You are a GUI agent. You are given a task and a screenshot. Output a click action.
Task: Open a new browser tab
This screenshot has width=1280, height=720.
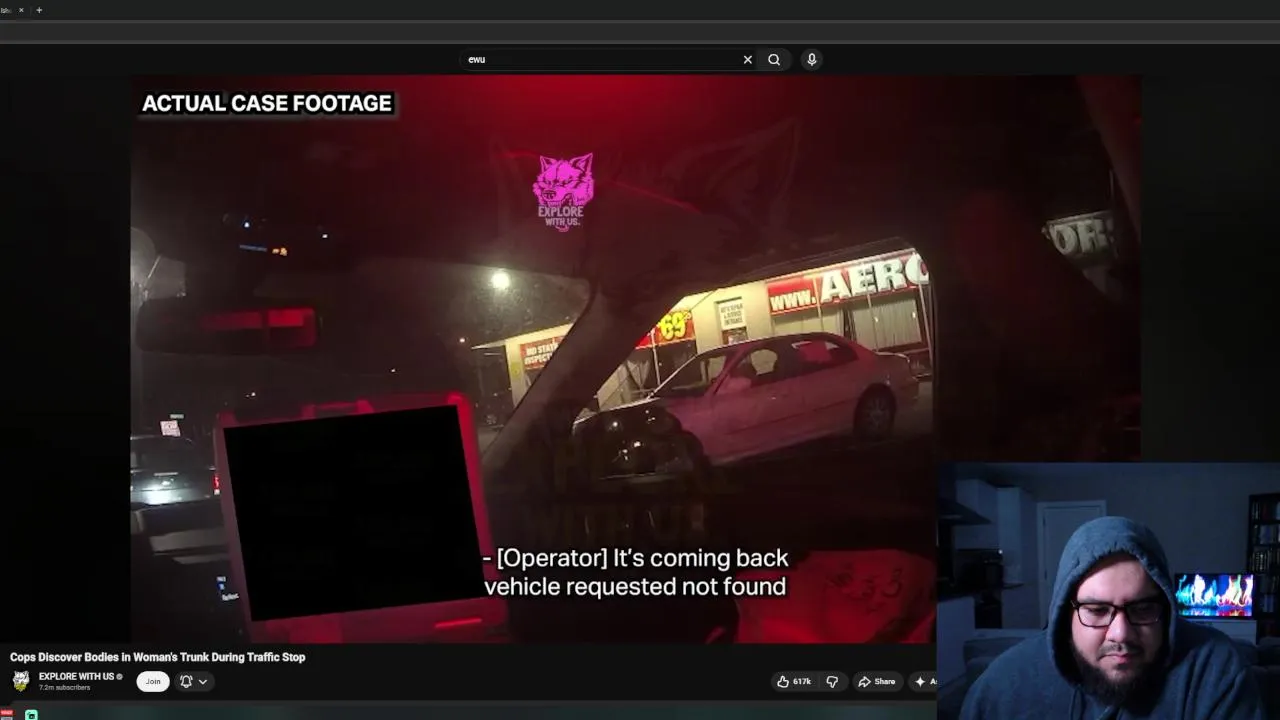point(39,10)
